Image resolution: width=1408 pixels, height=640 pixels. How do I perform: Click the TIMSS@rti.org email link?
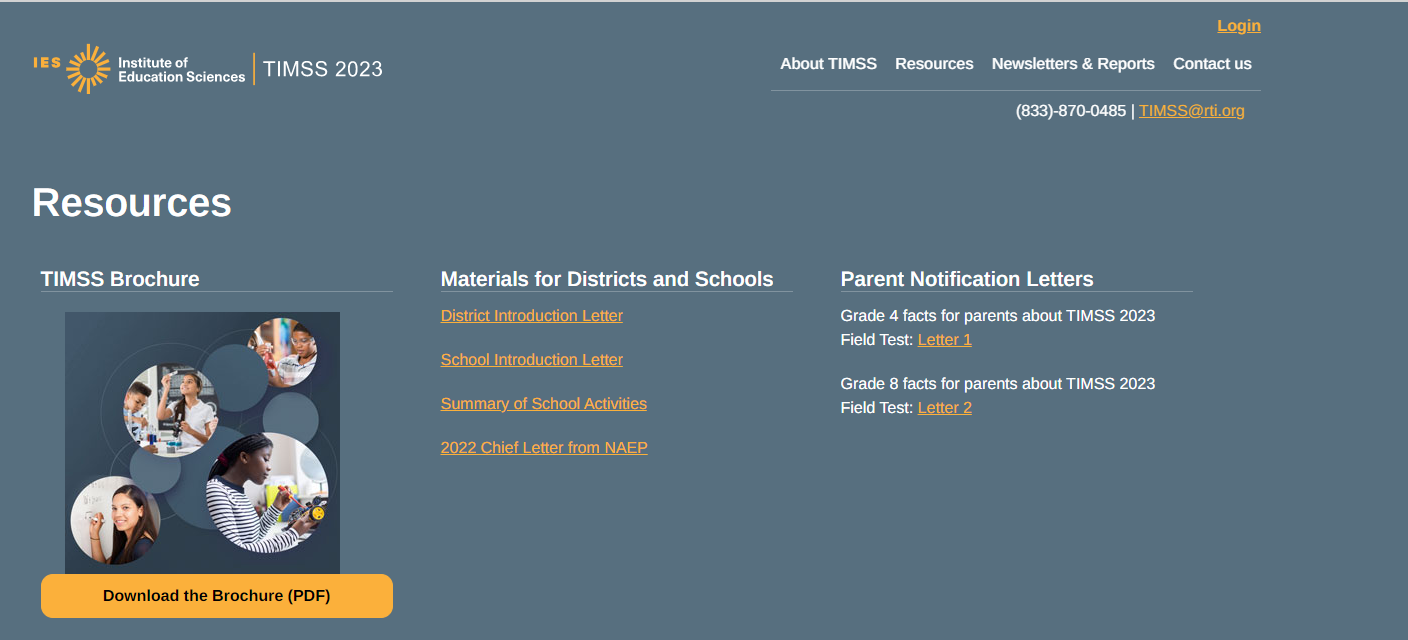[1191, 111]
